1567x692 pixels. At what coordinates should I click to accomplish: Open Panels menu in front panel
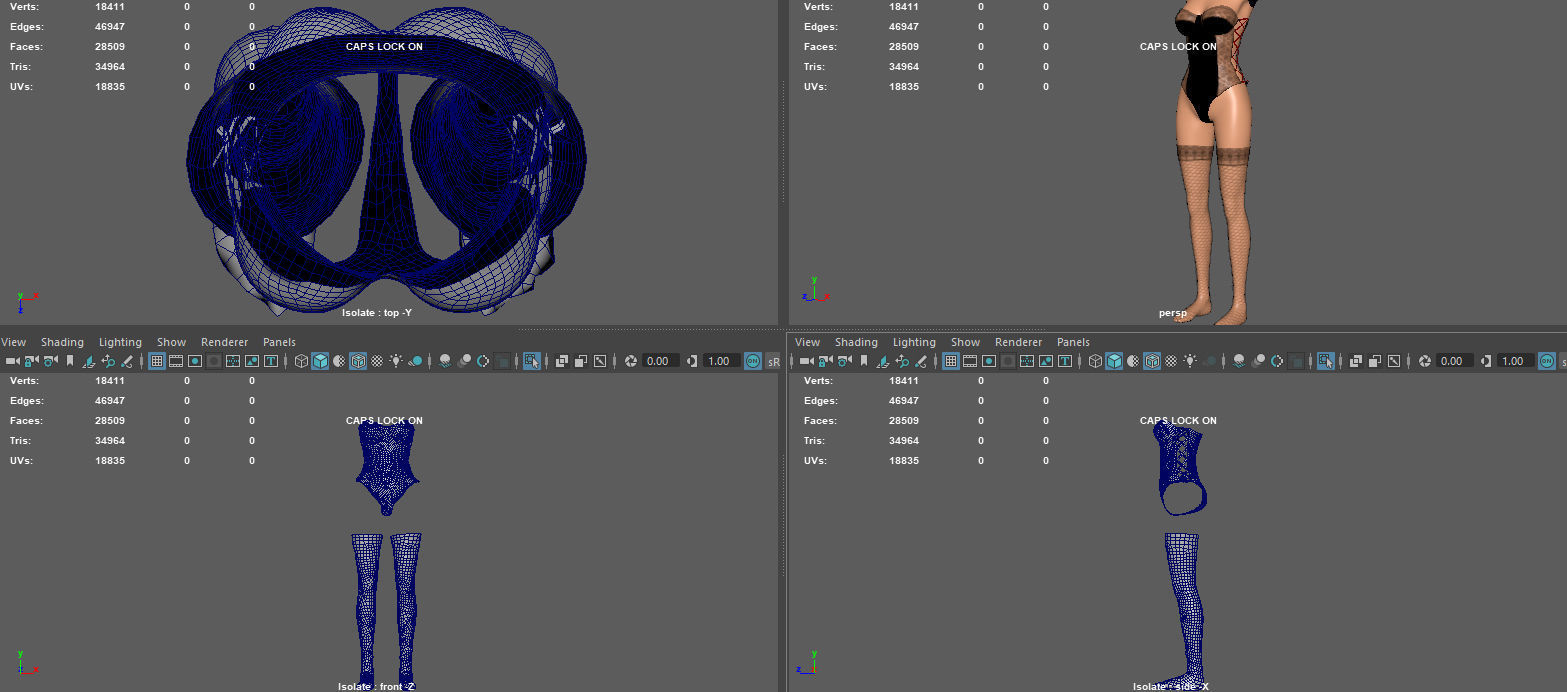279,342
